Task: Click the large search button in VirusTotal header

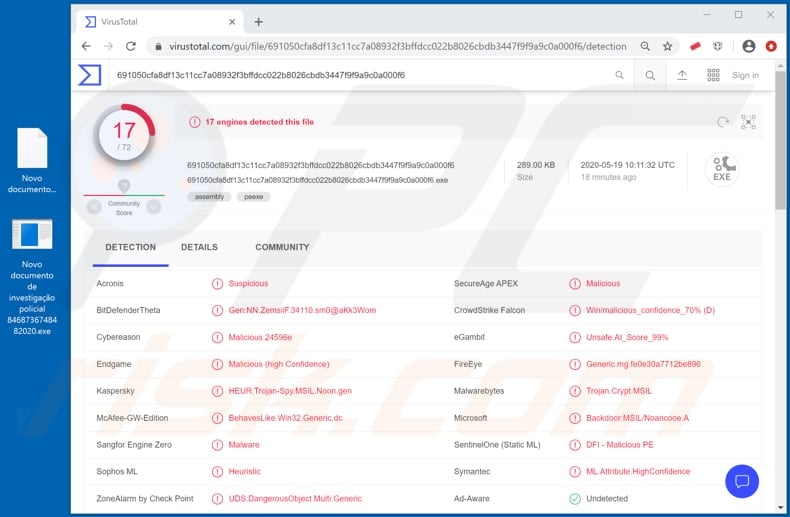Action: [650, 75]
